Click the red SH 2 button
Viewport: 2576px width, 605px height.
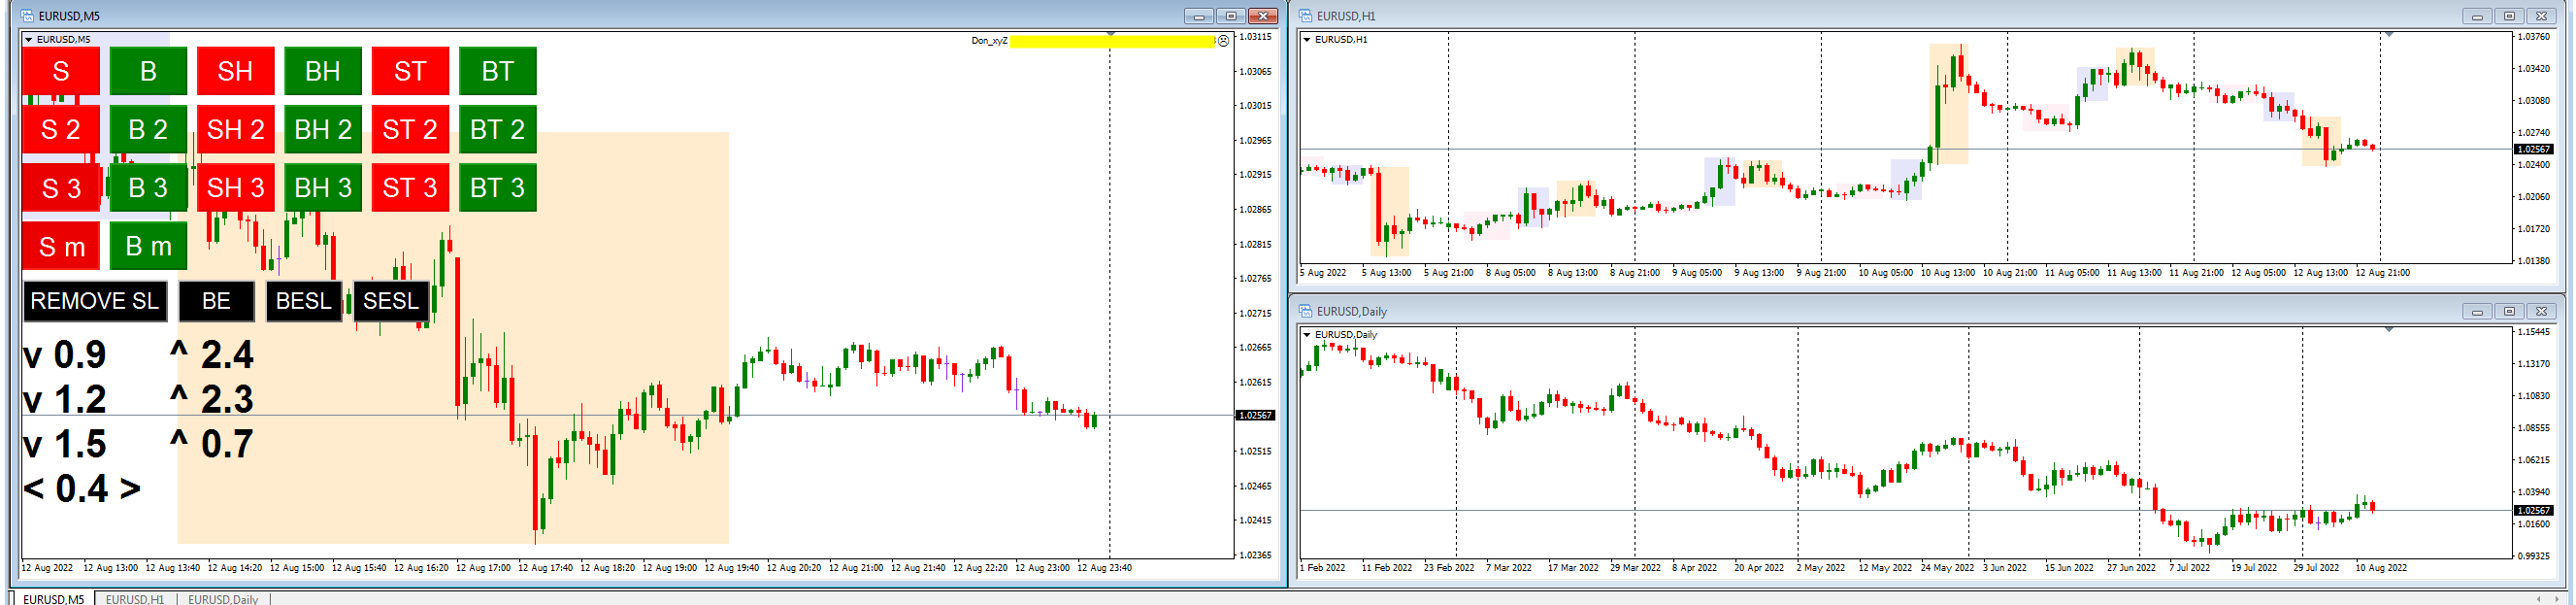tap(236, 129)
